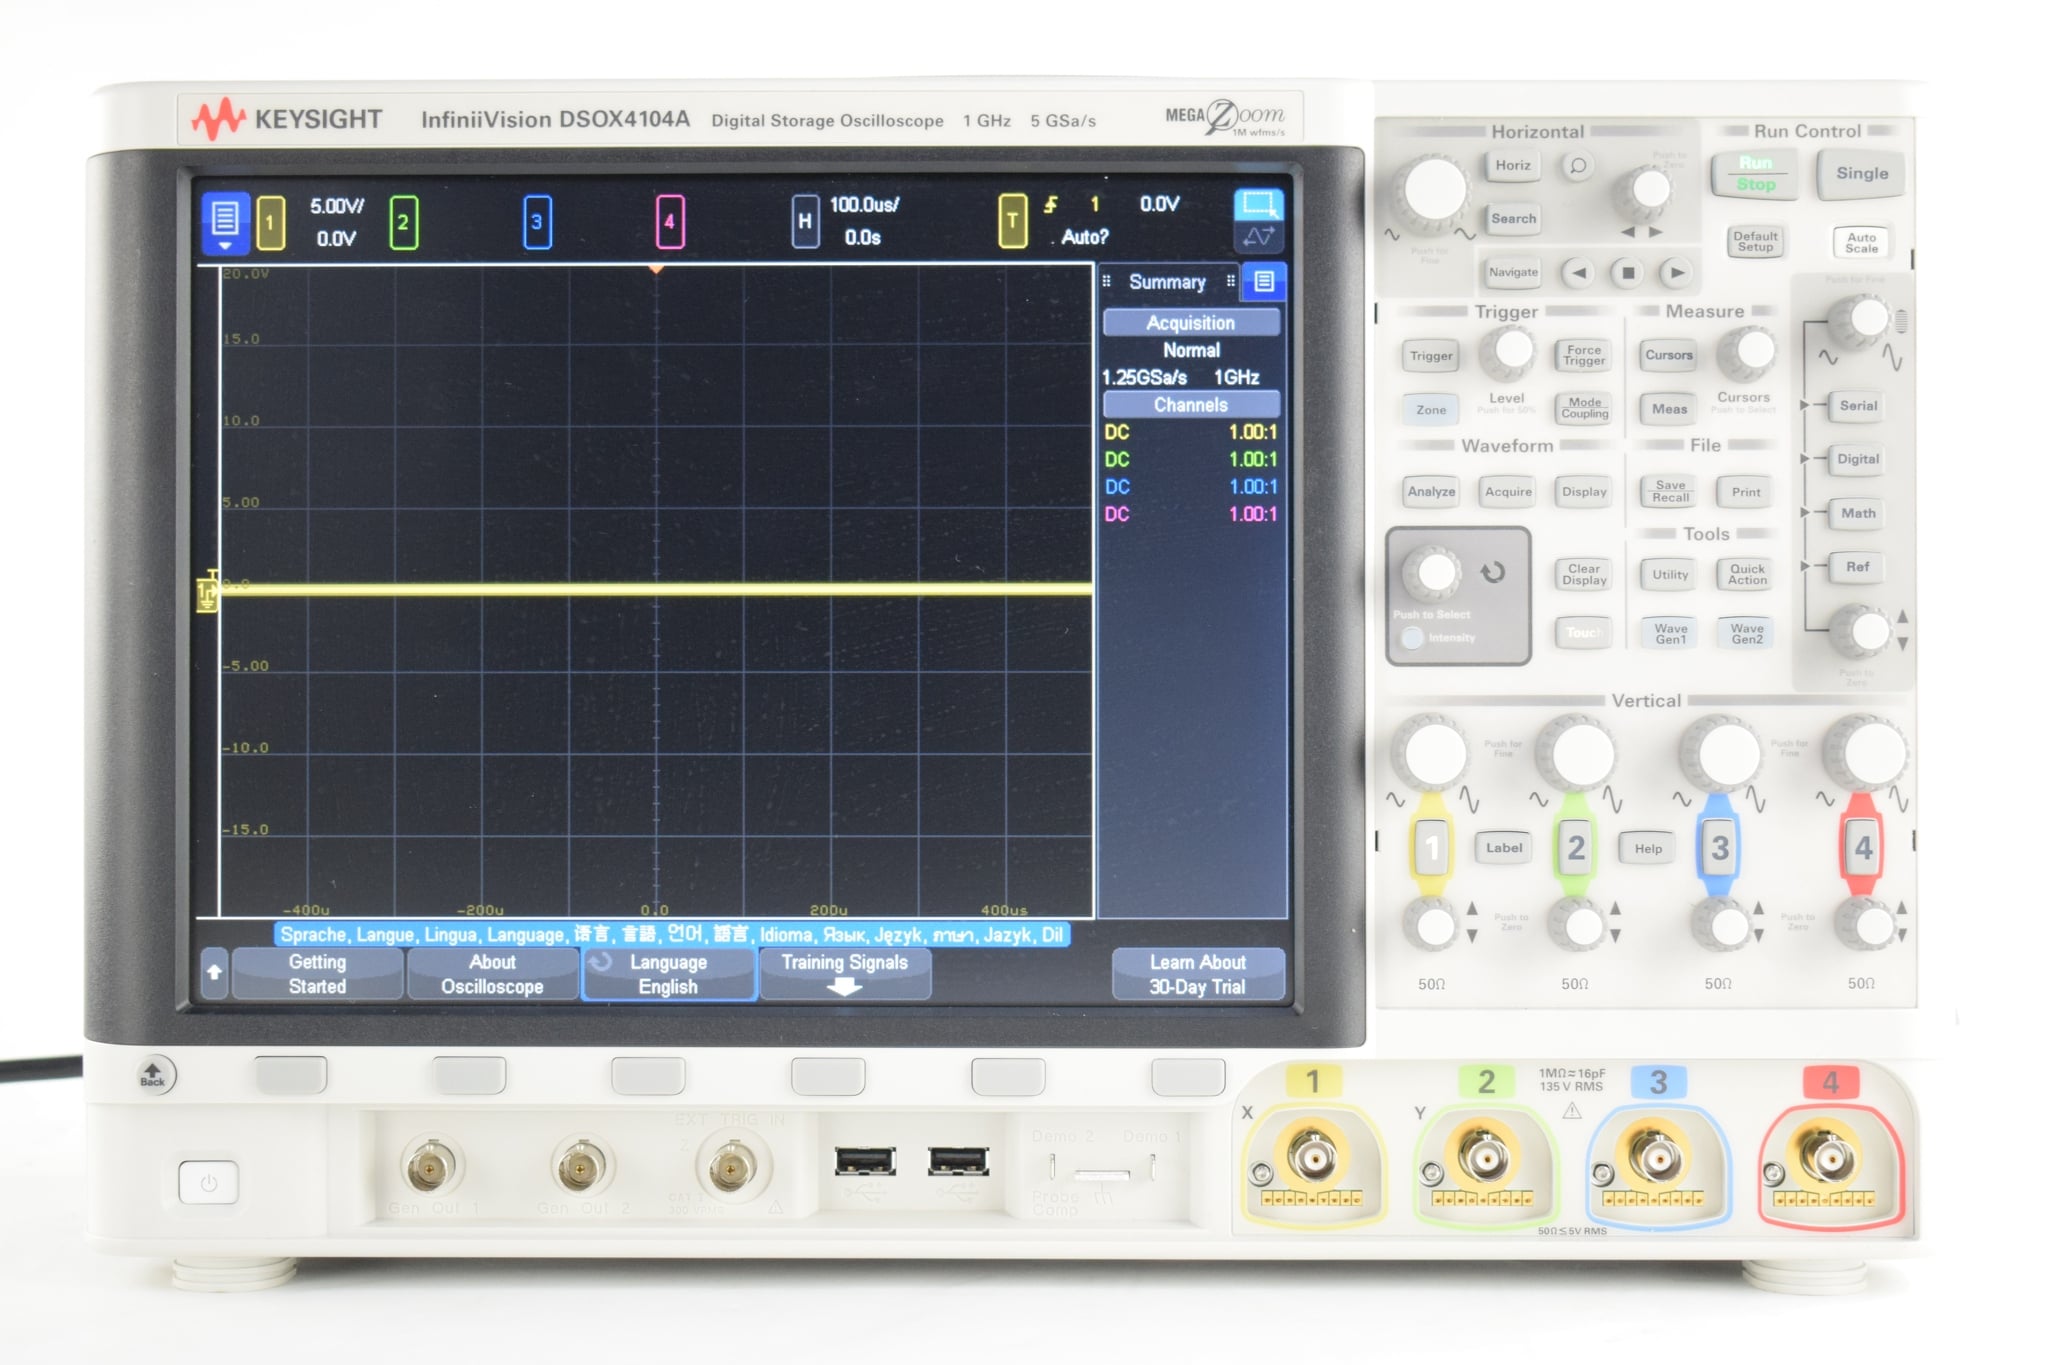Toggle the channel 1 yellow key
Image resolution: width=2048 pixels, height=1365 pixels.
1431,848
